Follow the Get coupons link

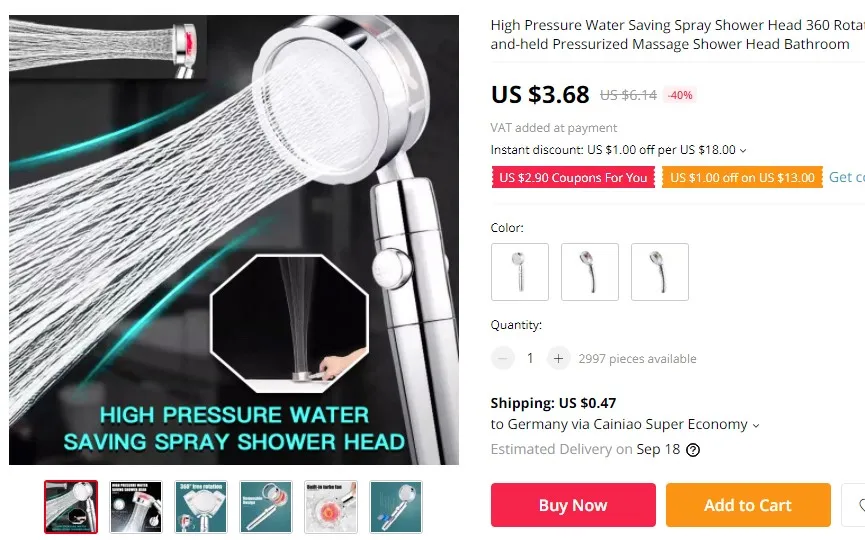pyautogui.click(x=847, y=177)
